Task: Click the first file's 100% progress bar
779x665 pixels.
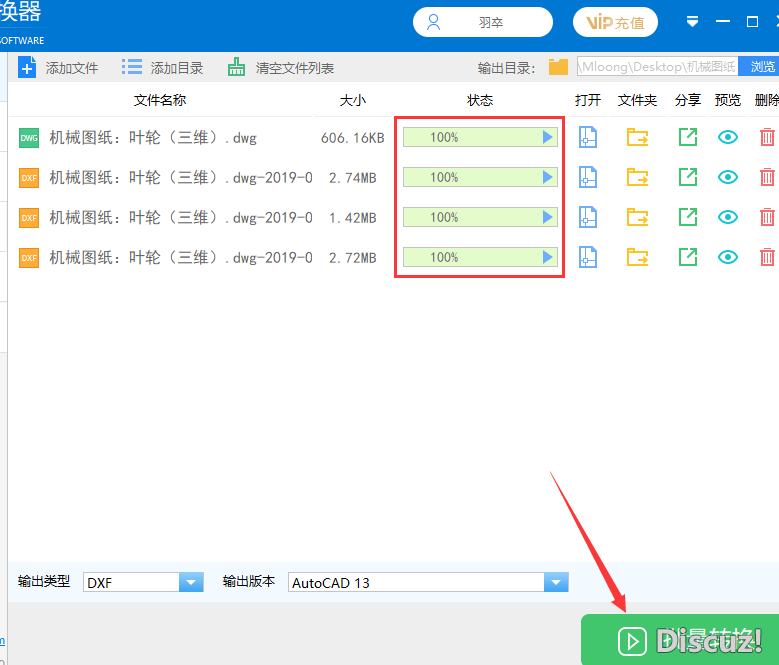Action: pos(479,137)
